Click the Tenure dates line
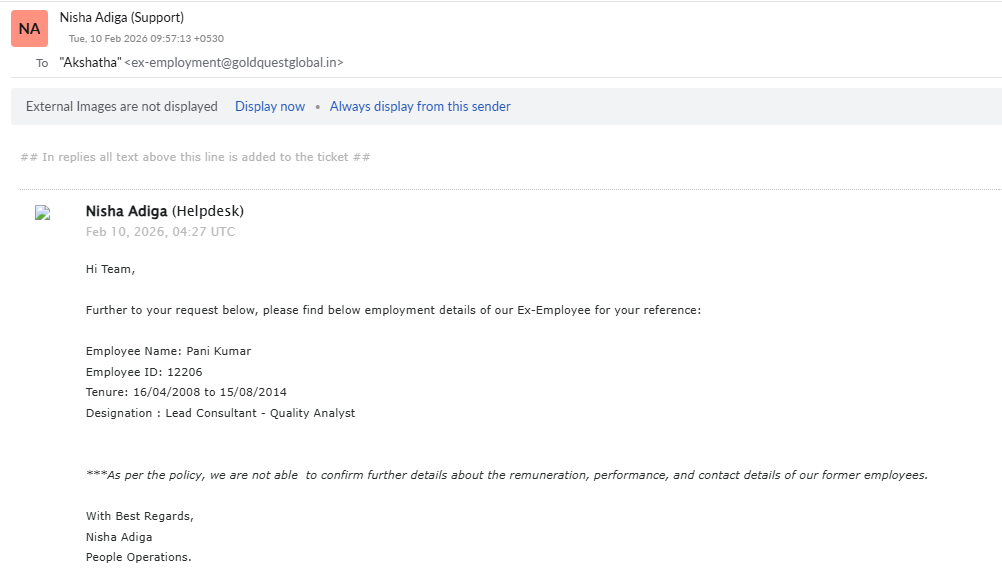Viewport: 1002px width, 581px height. tap(186, 392)
